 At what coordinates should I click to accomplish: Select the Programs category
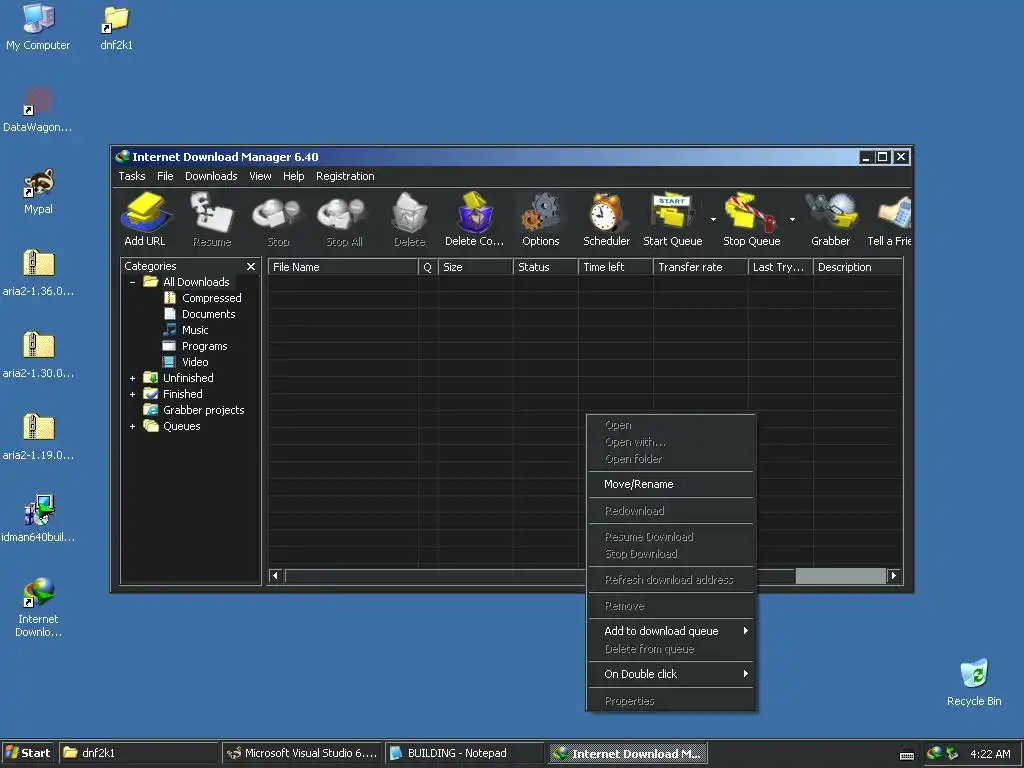(204, 346)
